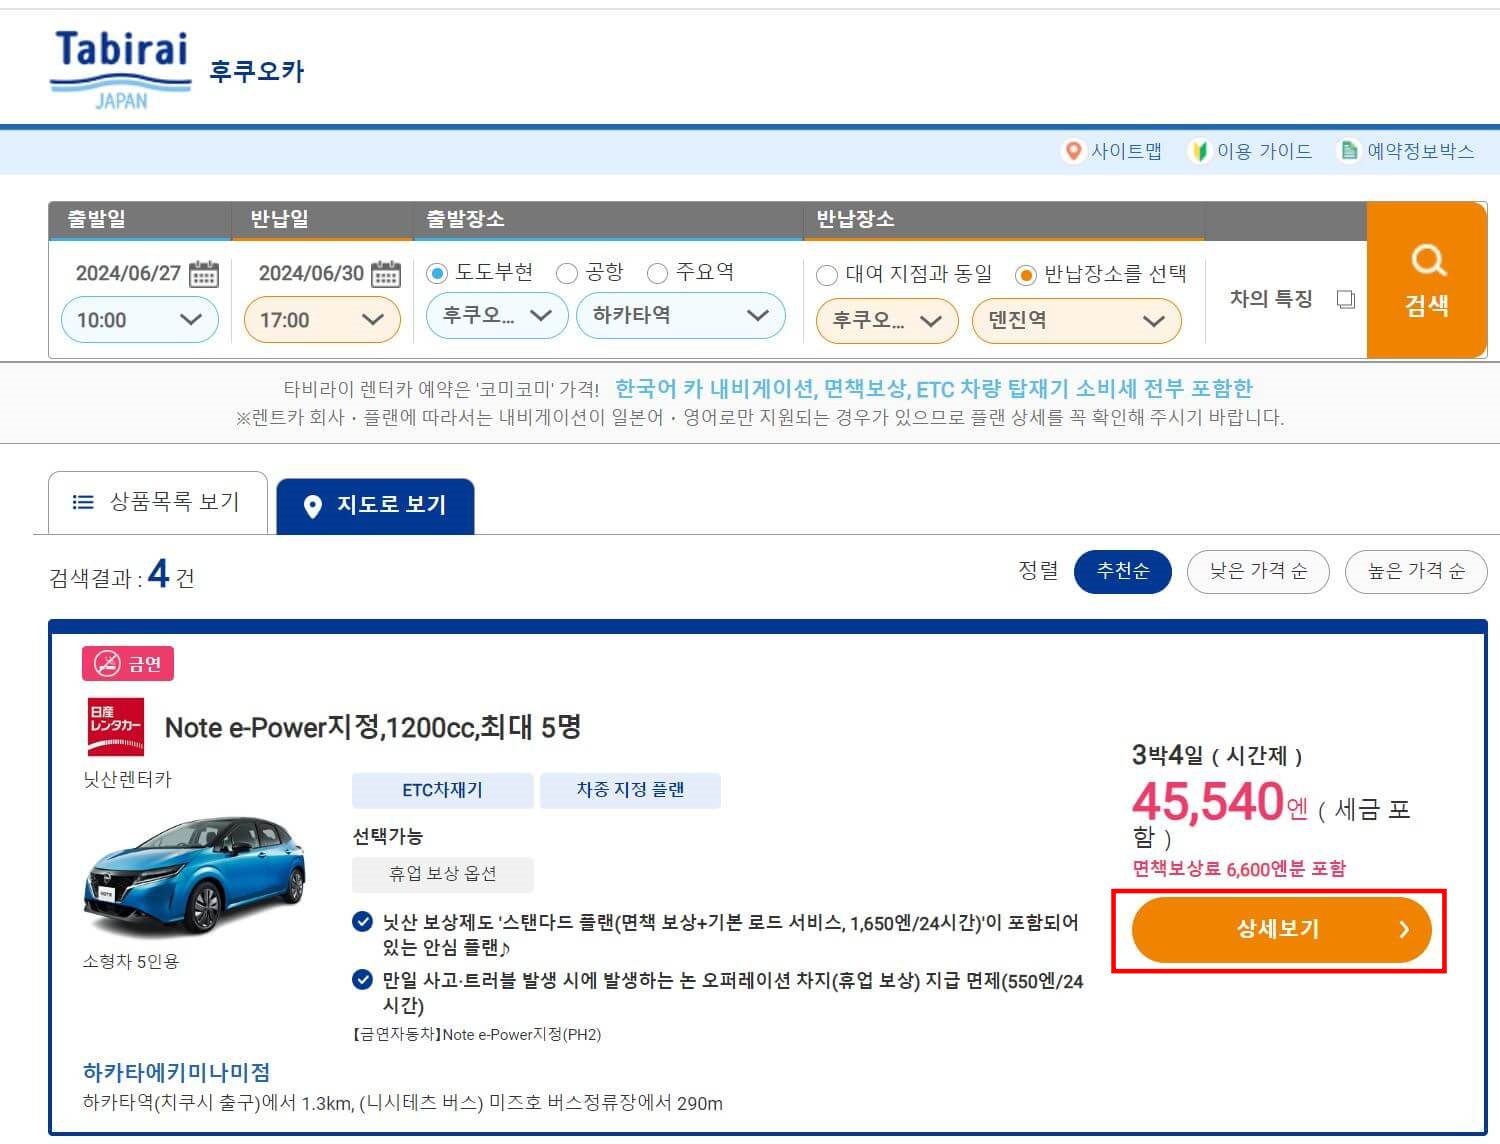Click the orange 검색 button

point(1427,280)
